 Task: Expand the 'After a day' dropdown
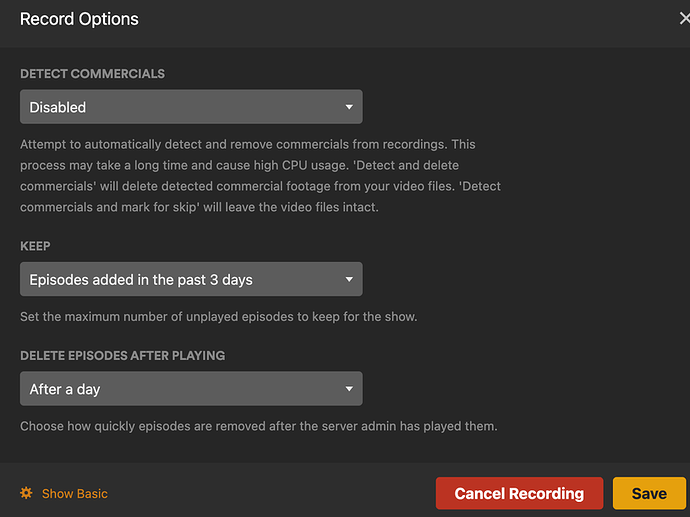(191, 388)
